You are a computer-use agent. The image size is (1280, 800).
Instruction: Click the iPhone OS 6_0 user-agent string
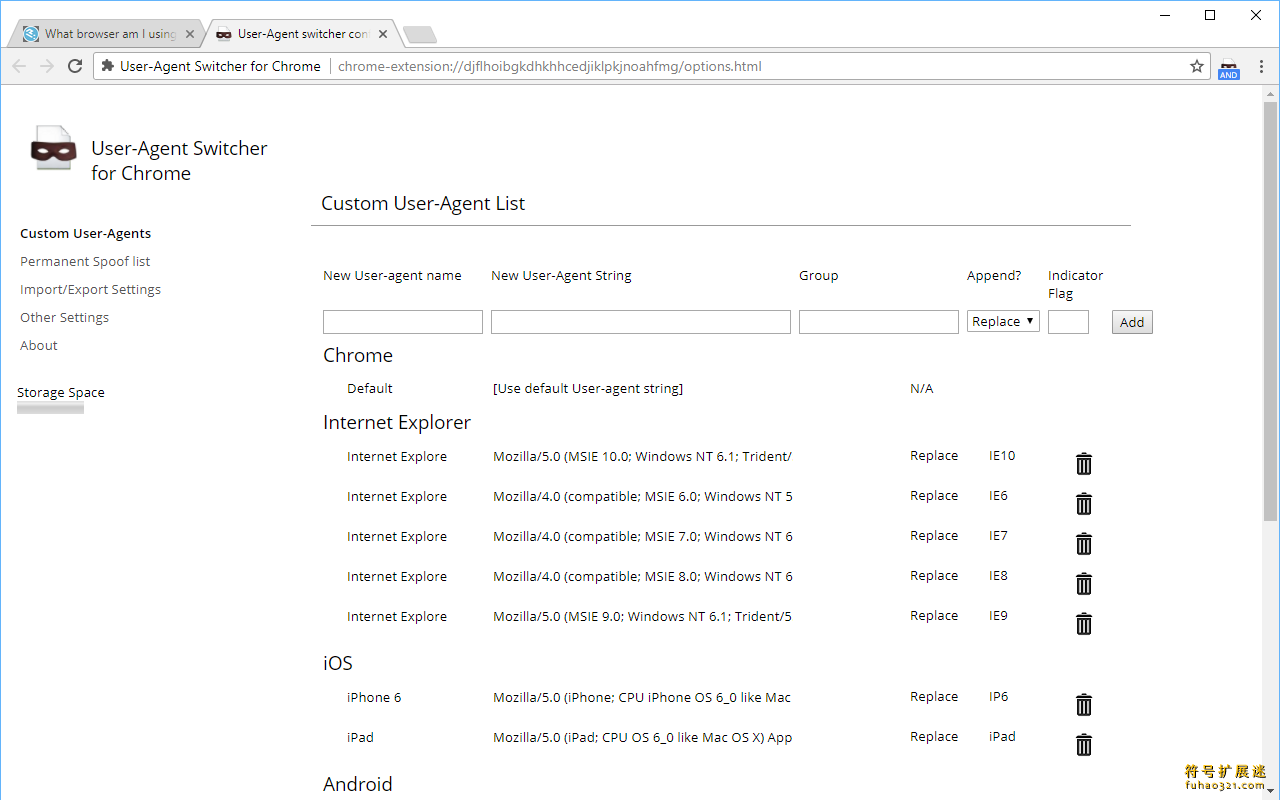point(642,697)
